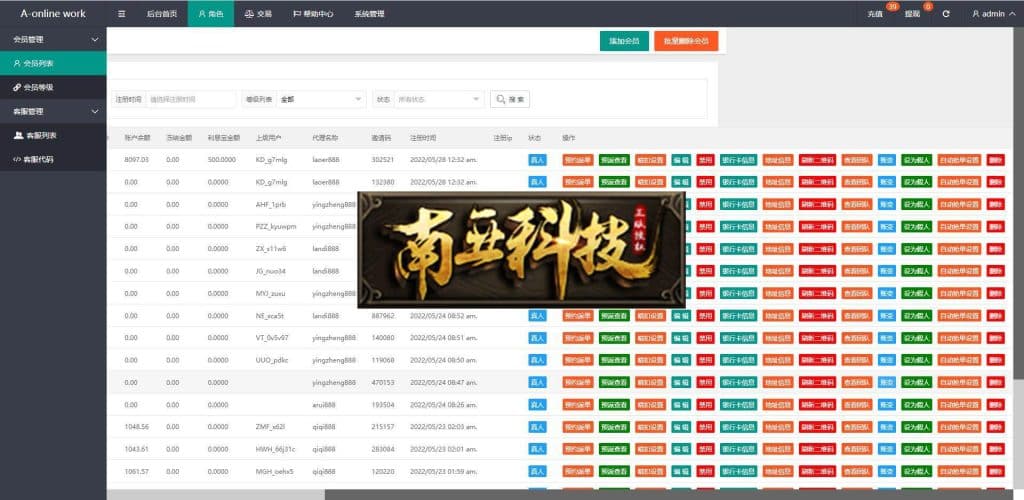Click 编辑 button for user VT_0v5v97
1024x500 pixels.
[x=681, y=338]
